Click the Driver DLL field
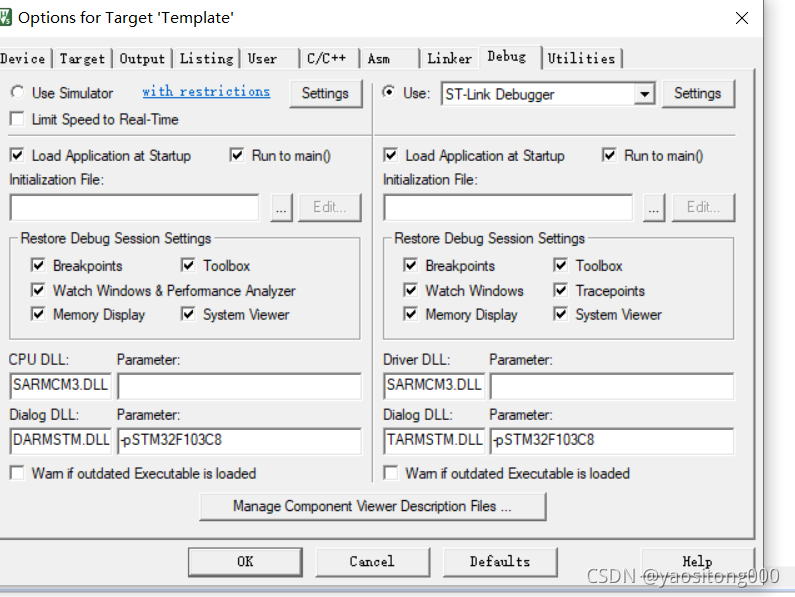This screenshot has height=597, width=795. [x=434, y=385]
